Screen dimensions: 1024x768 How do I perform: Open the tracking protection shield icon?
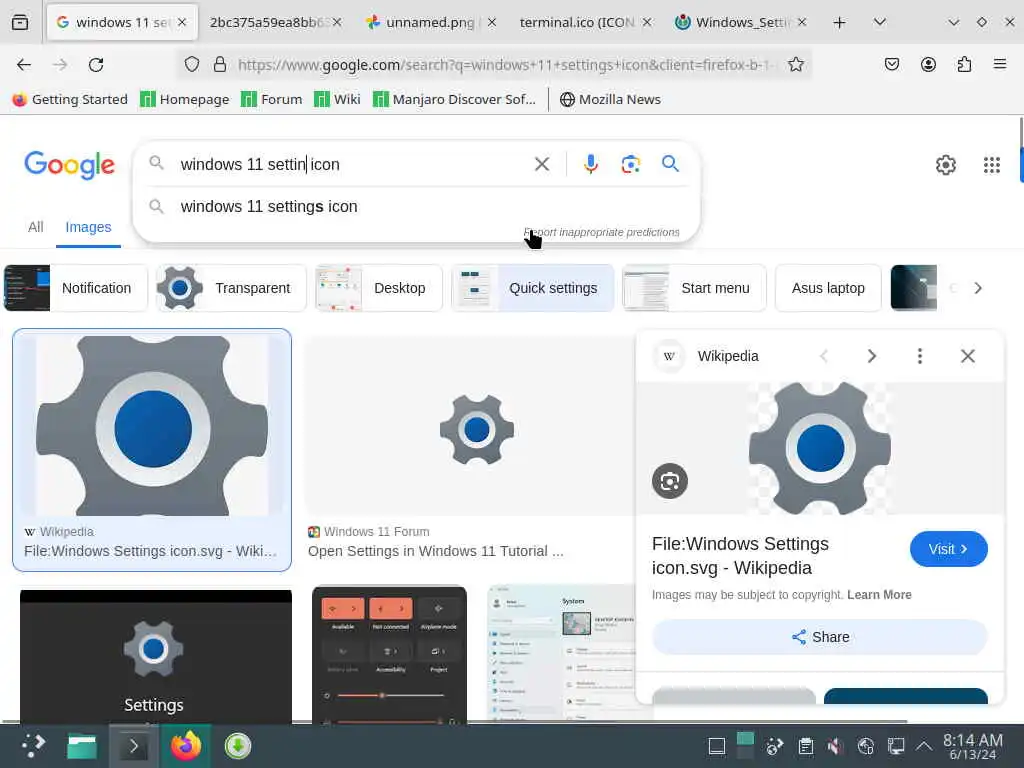191,64
